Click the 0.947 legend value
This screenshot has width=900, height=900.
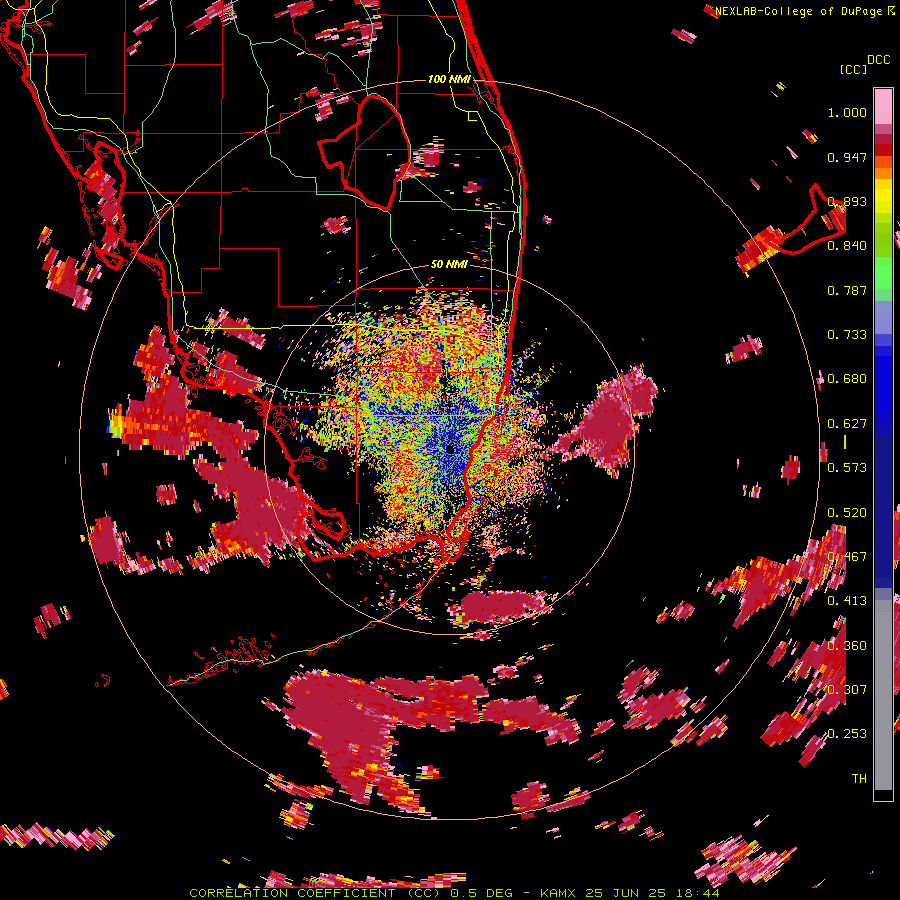(847, 157)
